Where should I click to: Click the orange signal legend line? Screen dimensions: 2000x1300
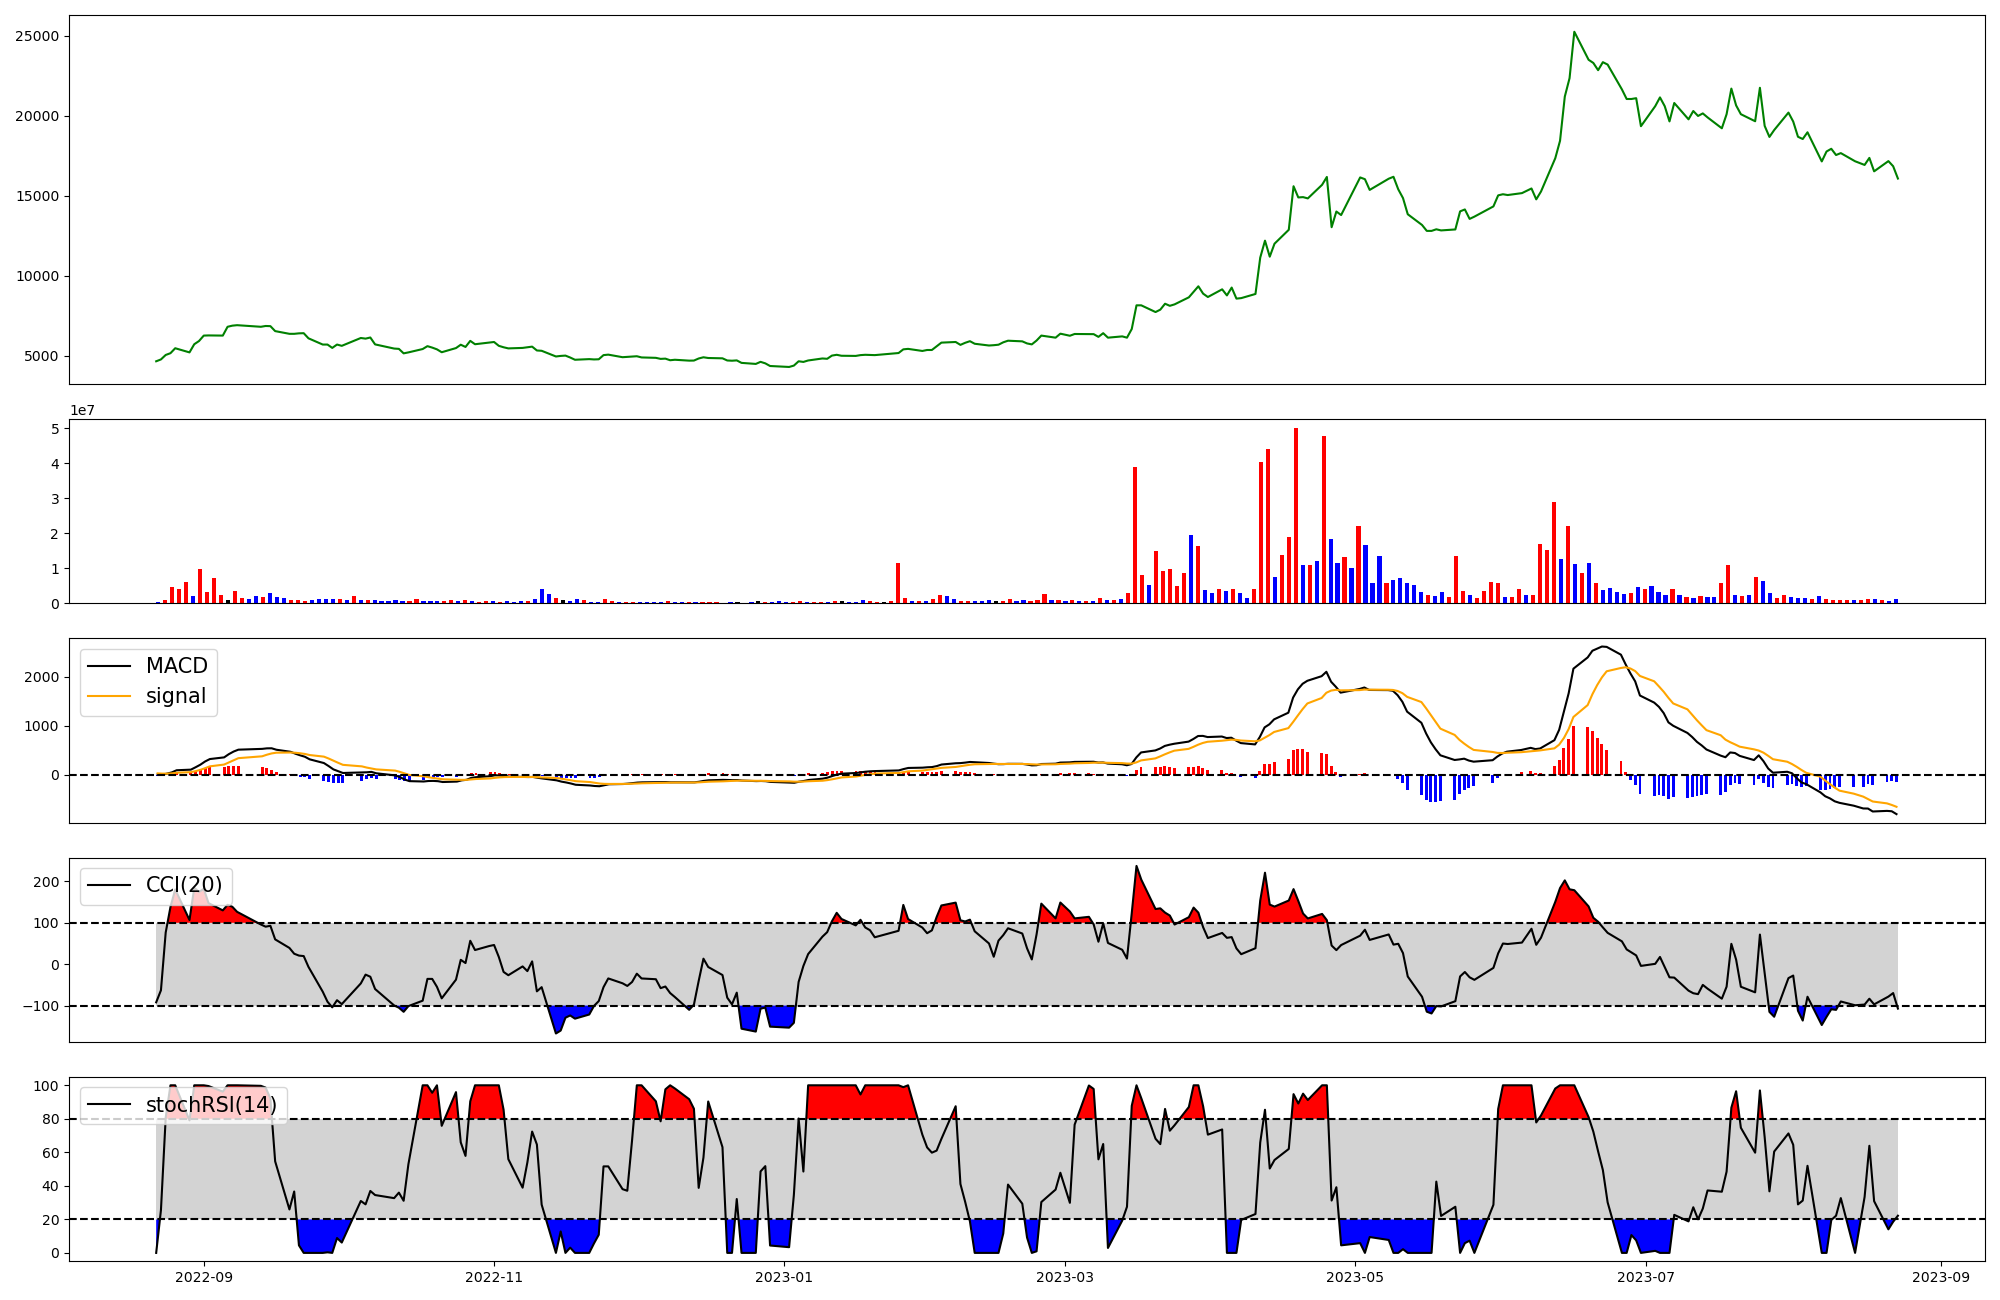(x=109, y=696)
